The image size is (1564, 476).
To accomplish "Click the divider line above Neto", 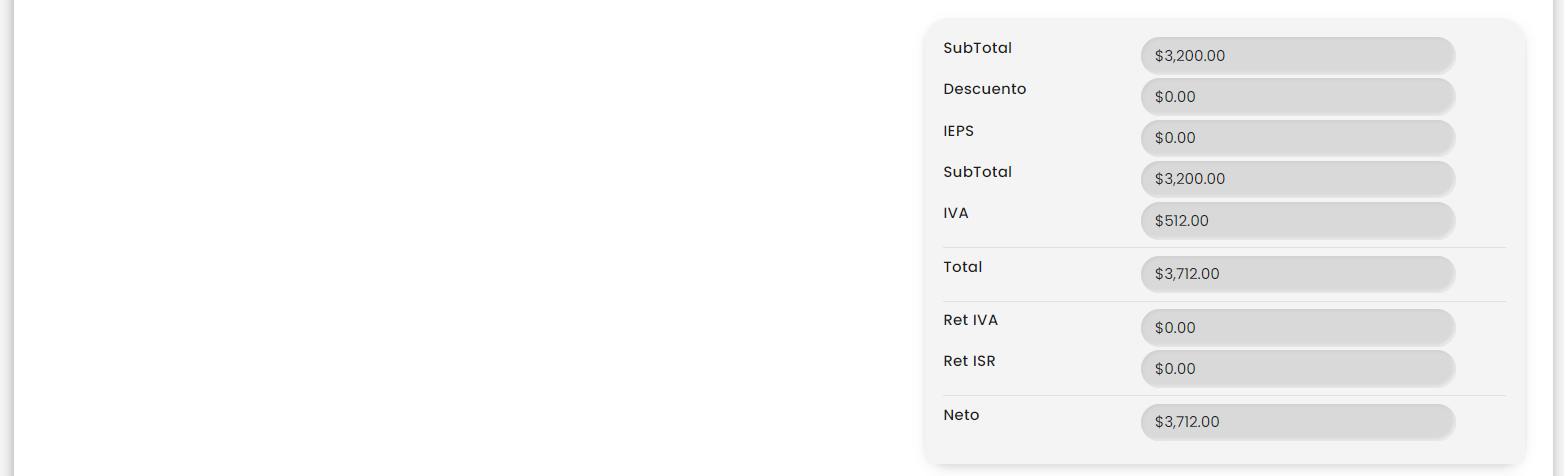I will (x=1224, y=395).
